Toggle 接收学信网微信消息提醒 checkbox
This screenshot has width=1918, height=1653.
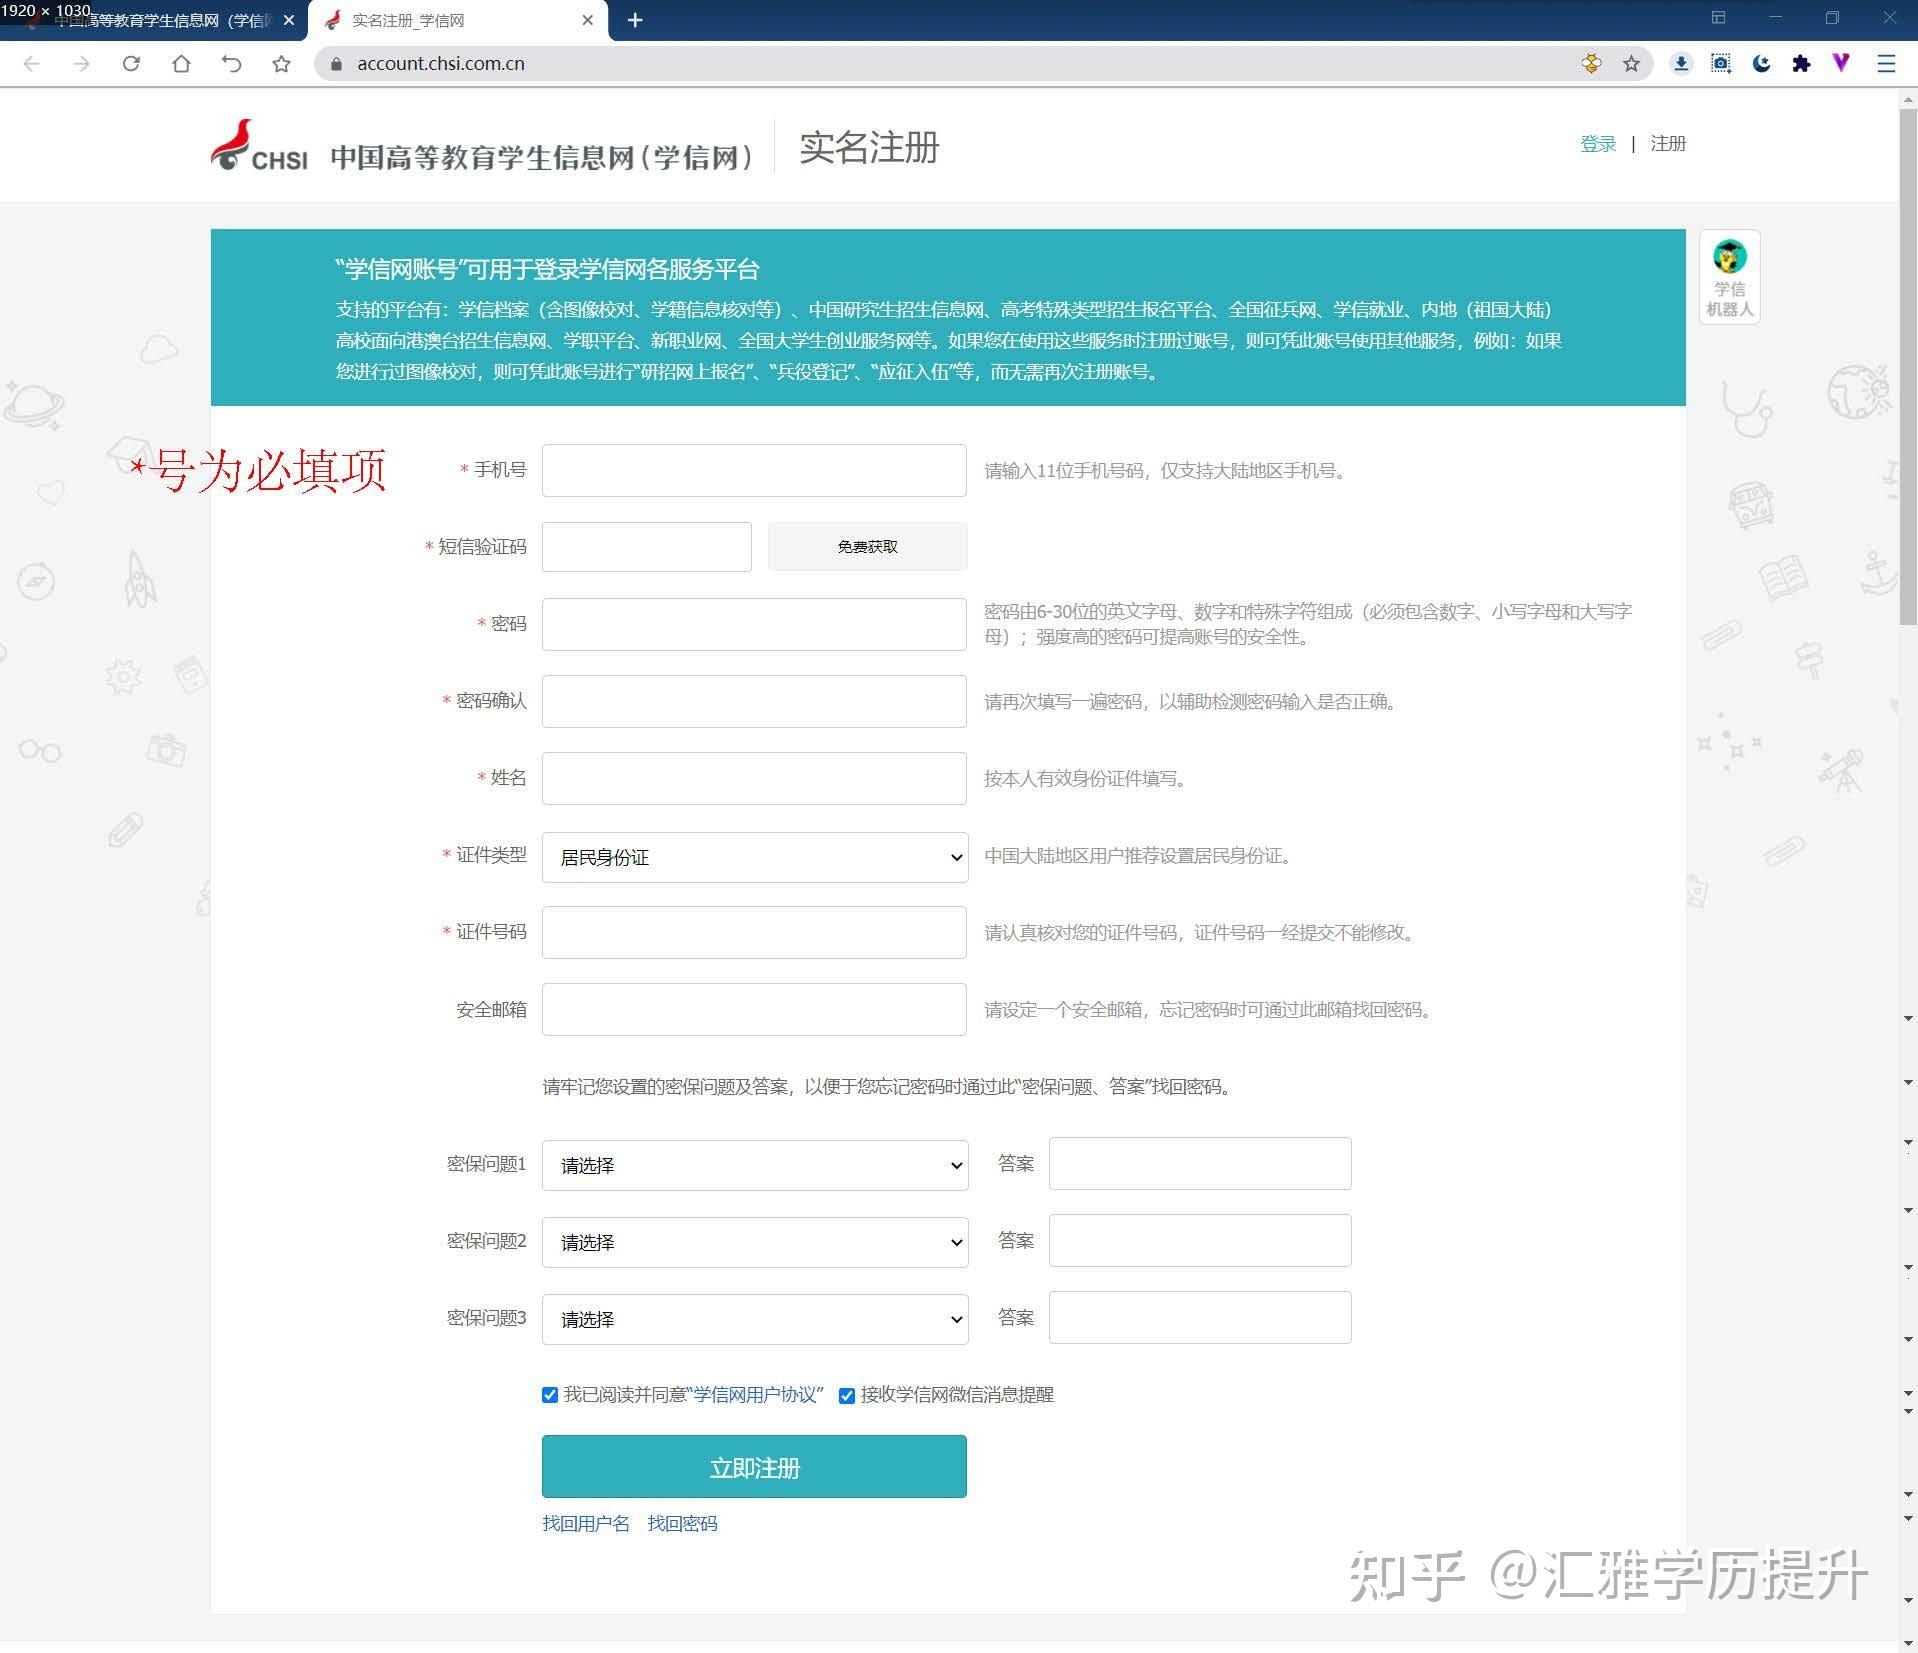click(x=847, y=1395)
